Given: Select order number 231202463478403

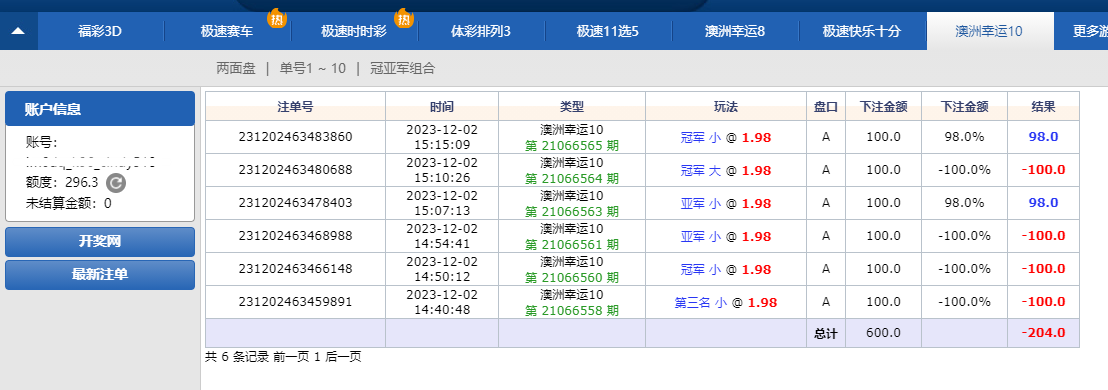Looking at the screenshot, I should tap(295, 203).
